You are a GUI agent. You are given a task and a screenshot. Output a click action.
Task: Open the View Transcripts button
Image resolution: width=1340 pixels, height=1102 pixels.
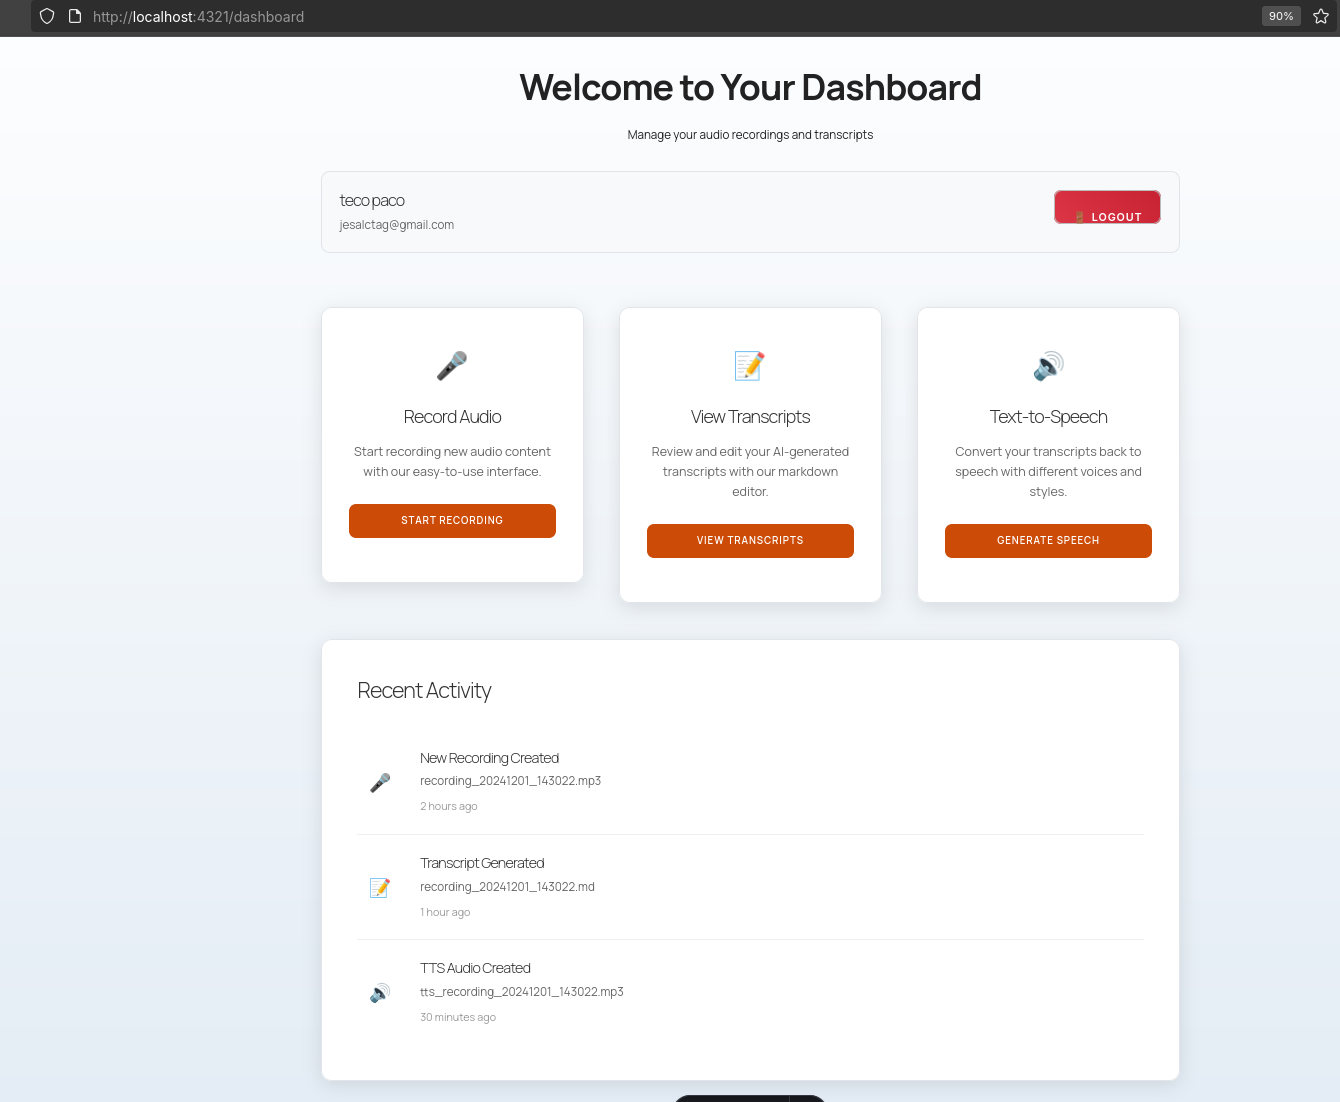(x=750, y=541)
